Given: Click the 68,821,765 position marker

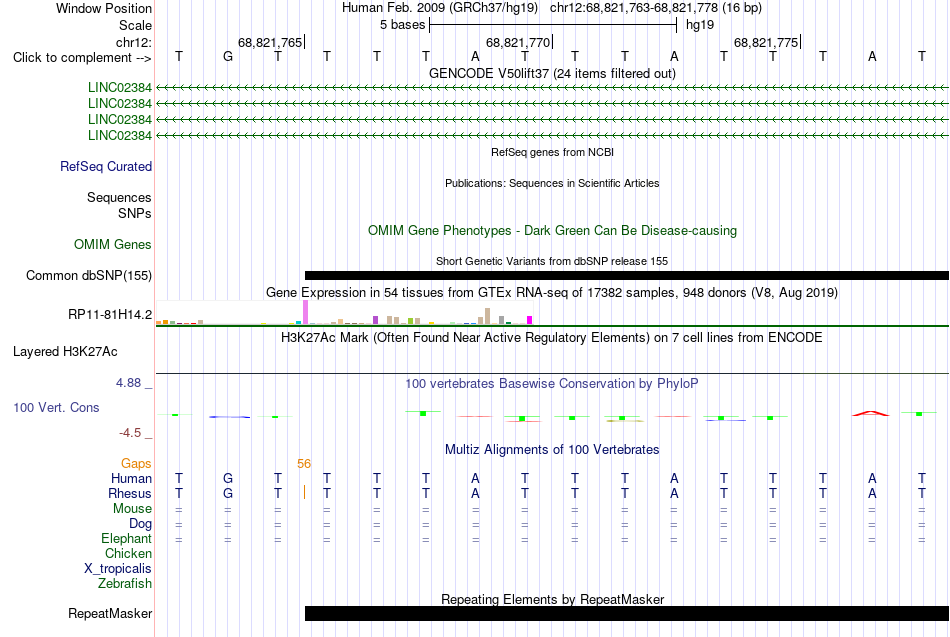Looking at the screenshot, I should (270, 42).
